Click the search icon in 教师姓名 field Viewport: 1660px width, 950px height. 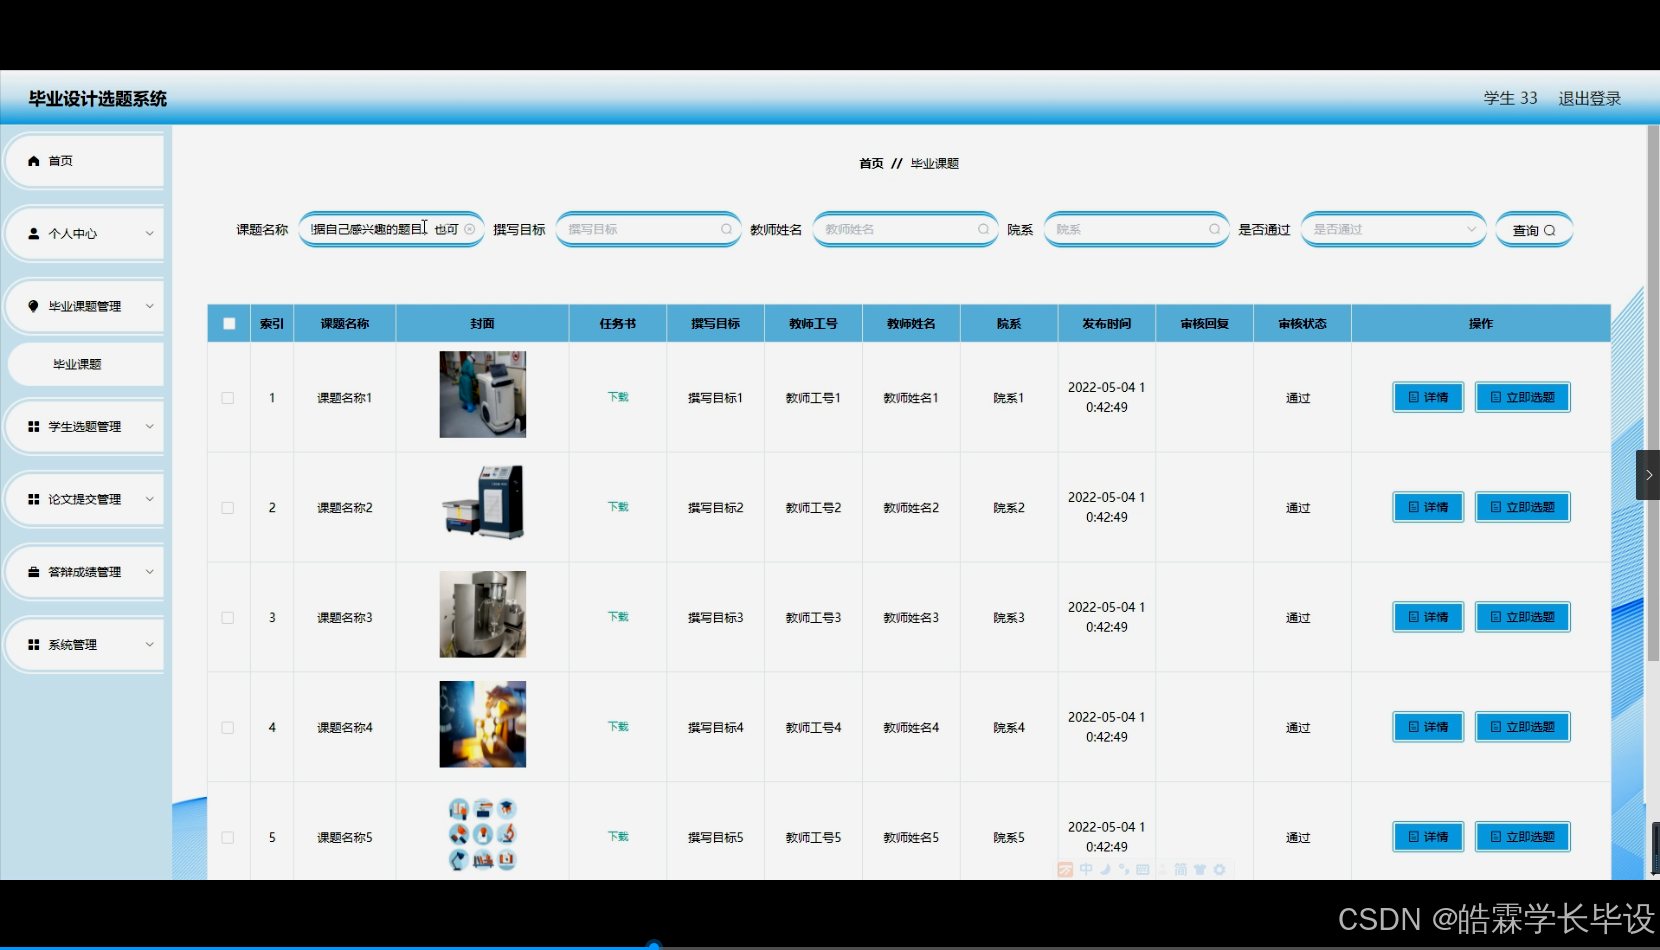[x=984, y=229]
